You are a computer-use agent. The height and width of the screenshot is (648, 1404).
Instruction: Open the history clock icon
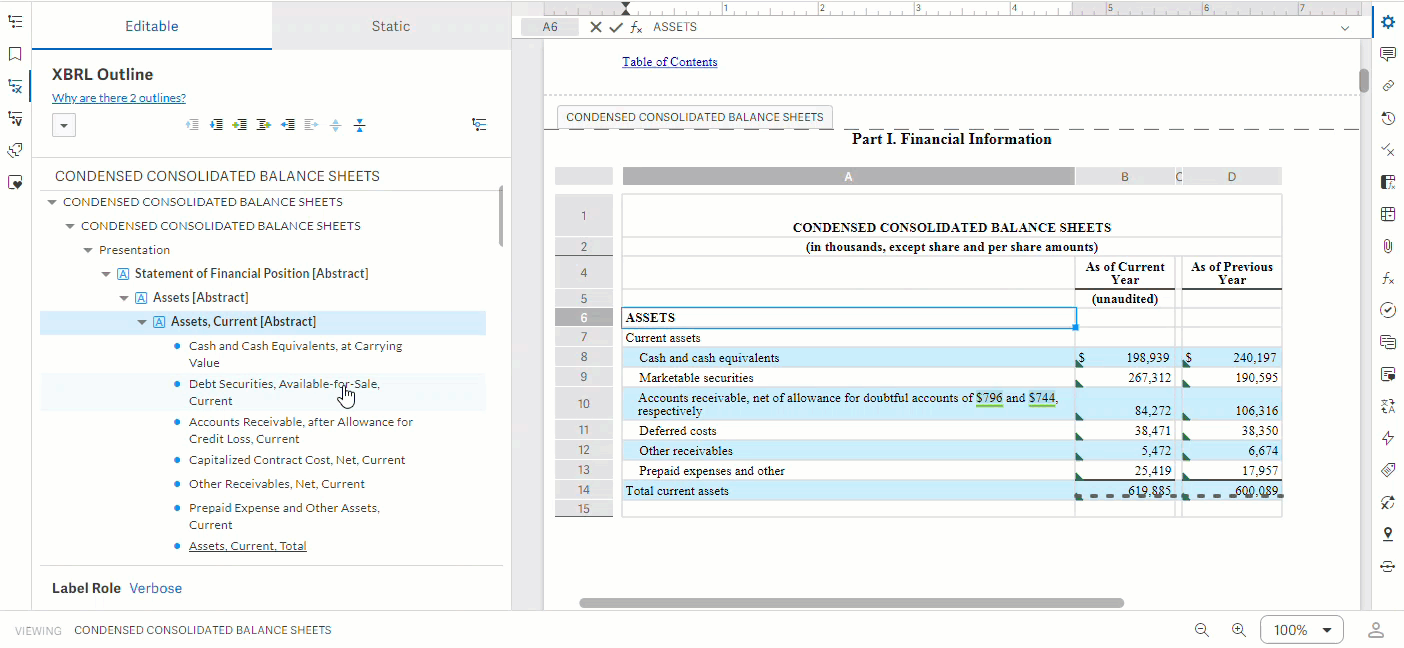[x=1388, y=118]
